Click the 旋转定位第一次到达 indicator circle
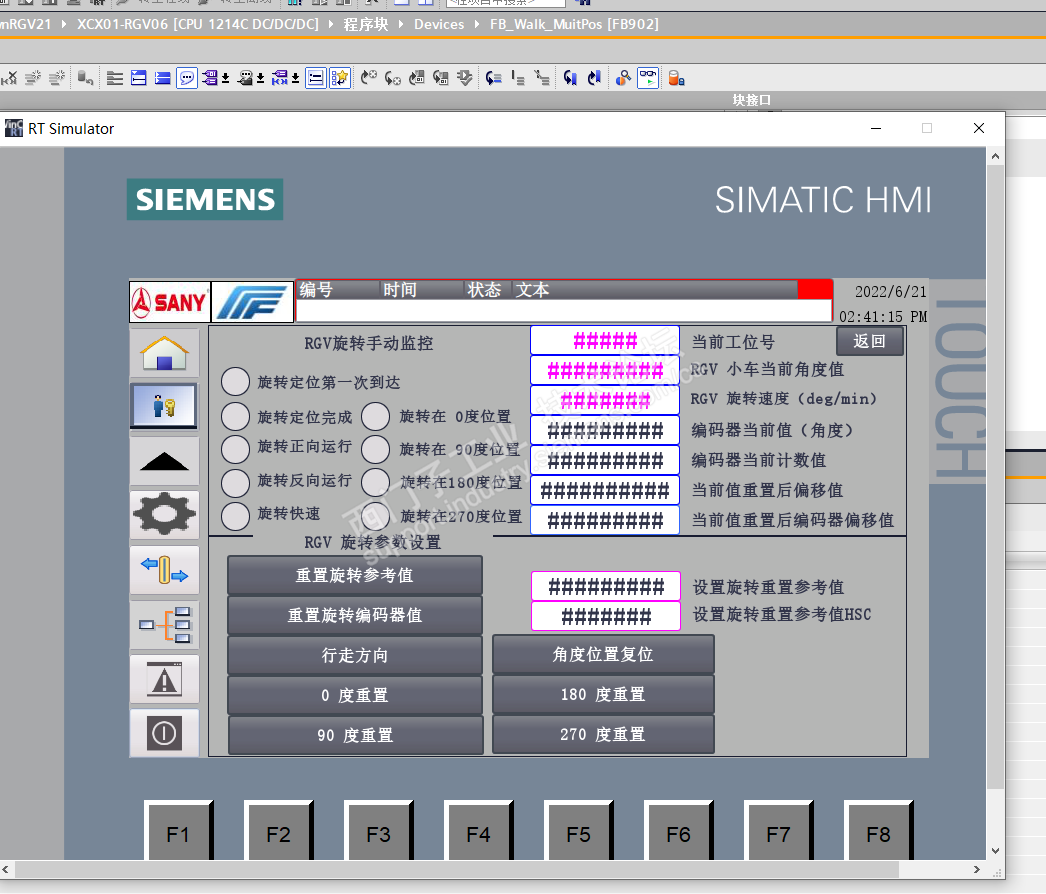This screenshot has width=1046, height=894. tap(235, 382)
